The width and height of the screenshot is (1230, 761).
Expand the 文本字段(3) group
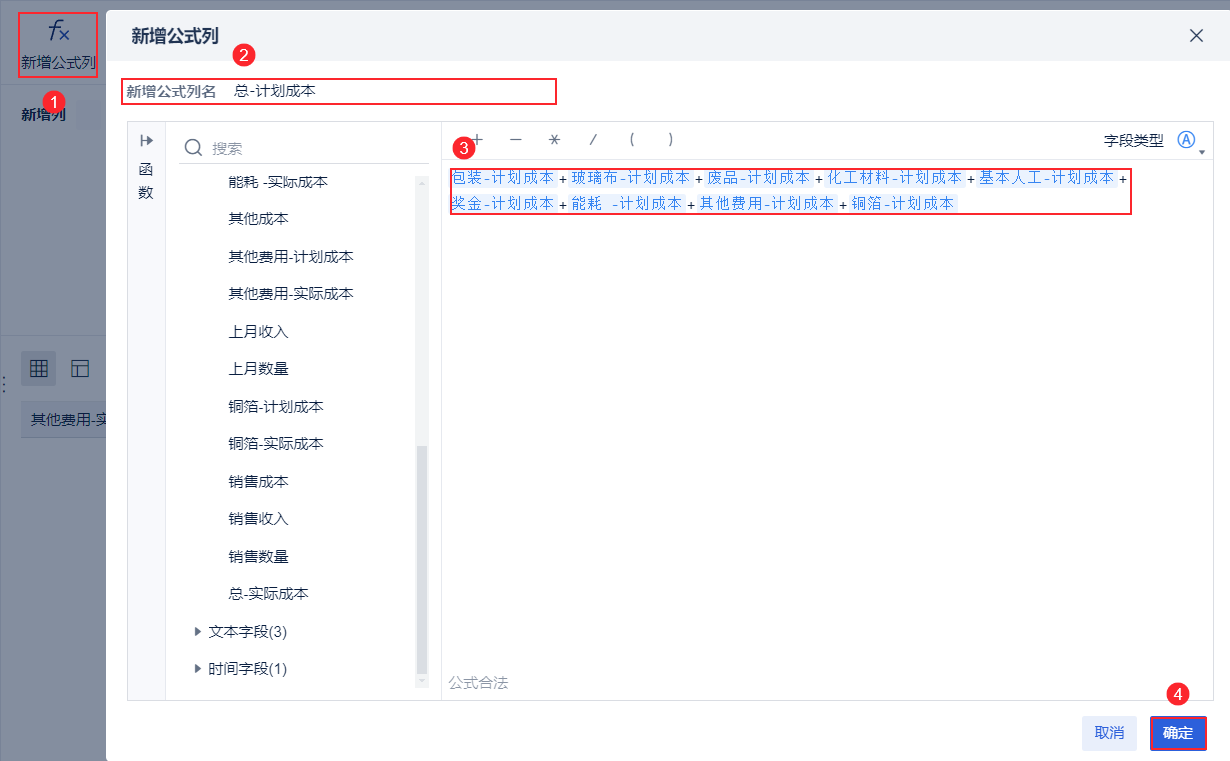pyautogui.click(x=198, y=632)
